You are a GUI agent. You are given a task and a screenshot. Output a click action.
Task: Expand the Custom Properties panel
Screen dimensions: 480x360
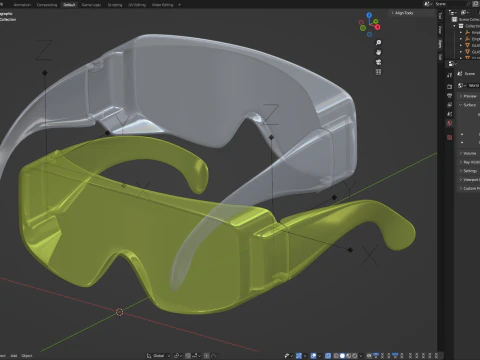(469, 188)
